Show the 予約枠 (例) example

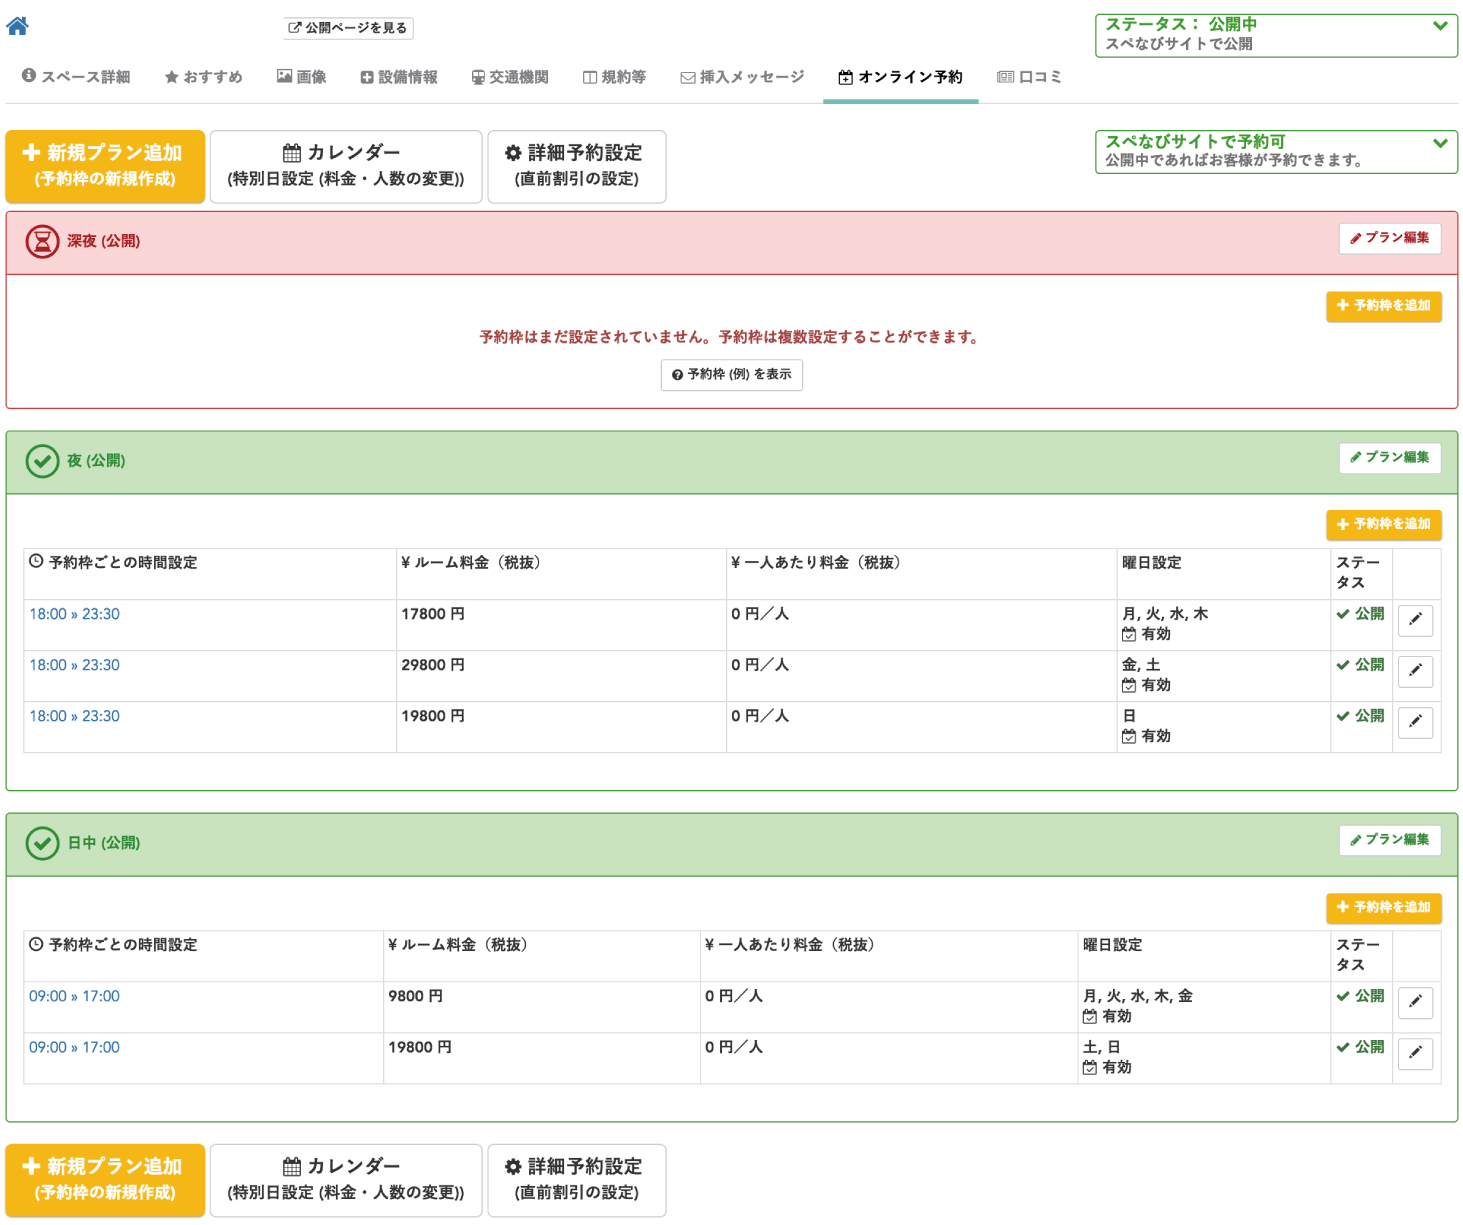[x=731, y=375]
